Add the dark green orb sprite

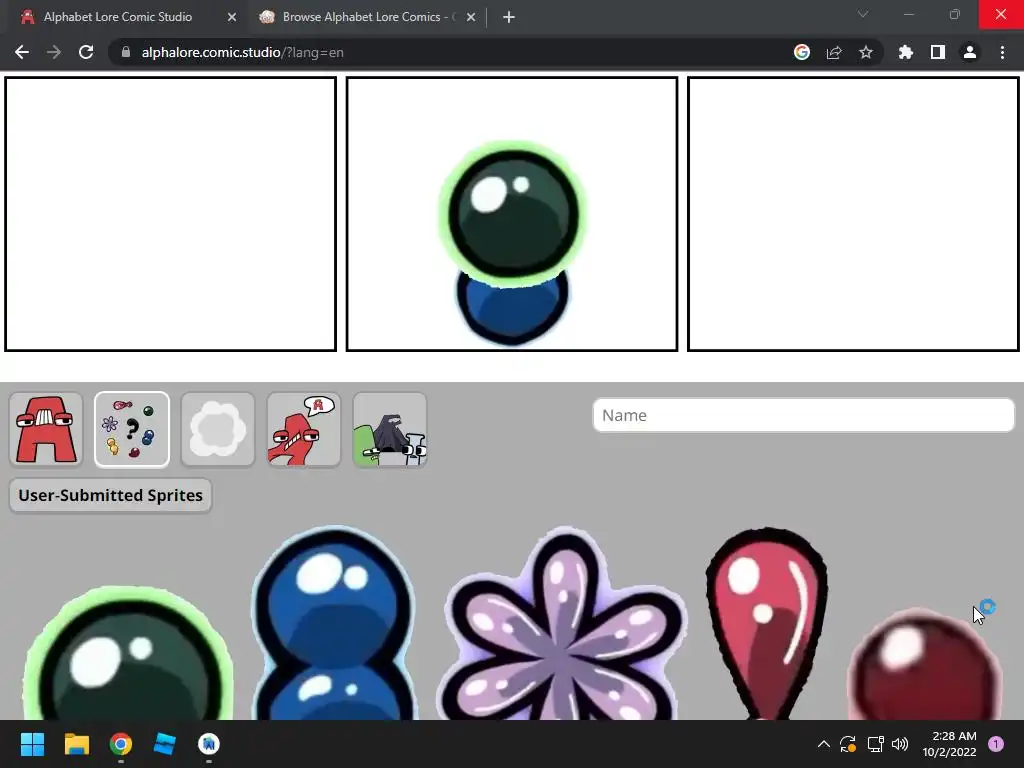coord(129,655)
